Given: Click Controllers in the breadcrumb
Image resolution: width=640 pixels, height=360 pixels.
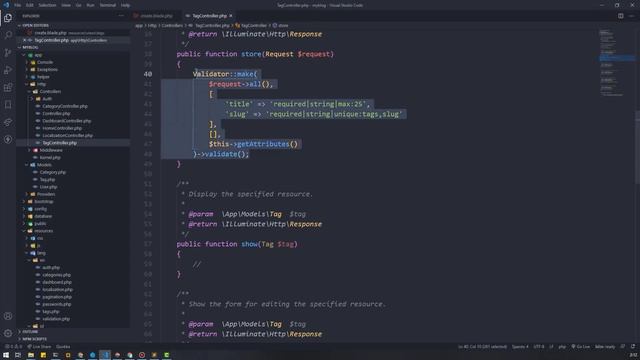Looking at the screenshot, I should coord(172,25).
